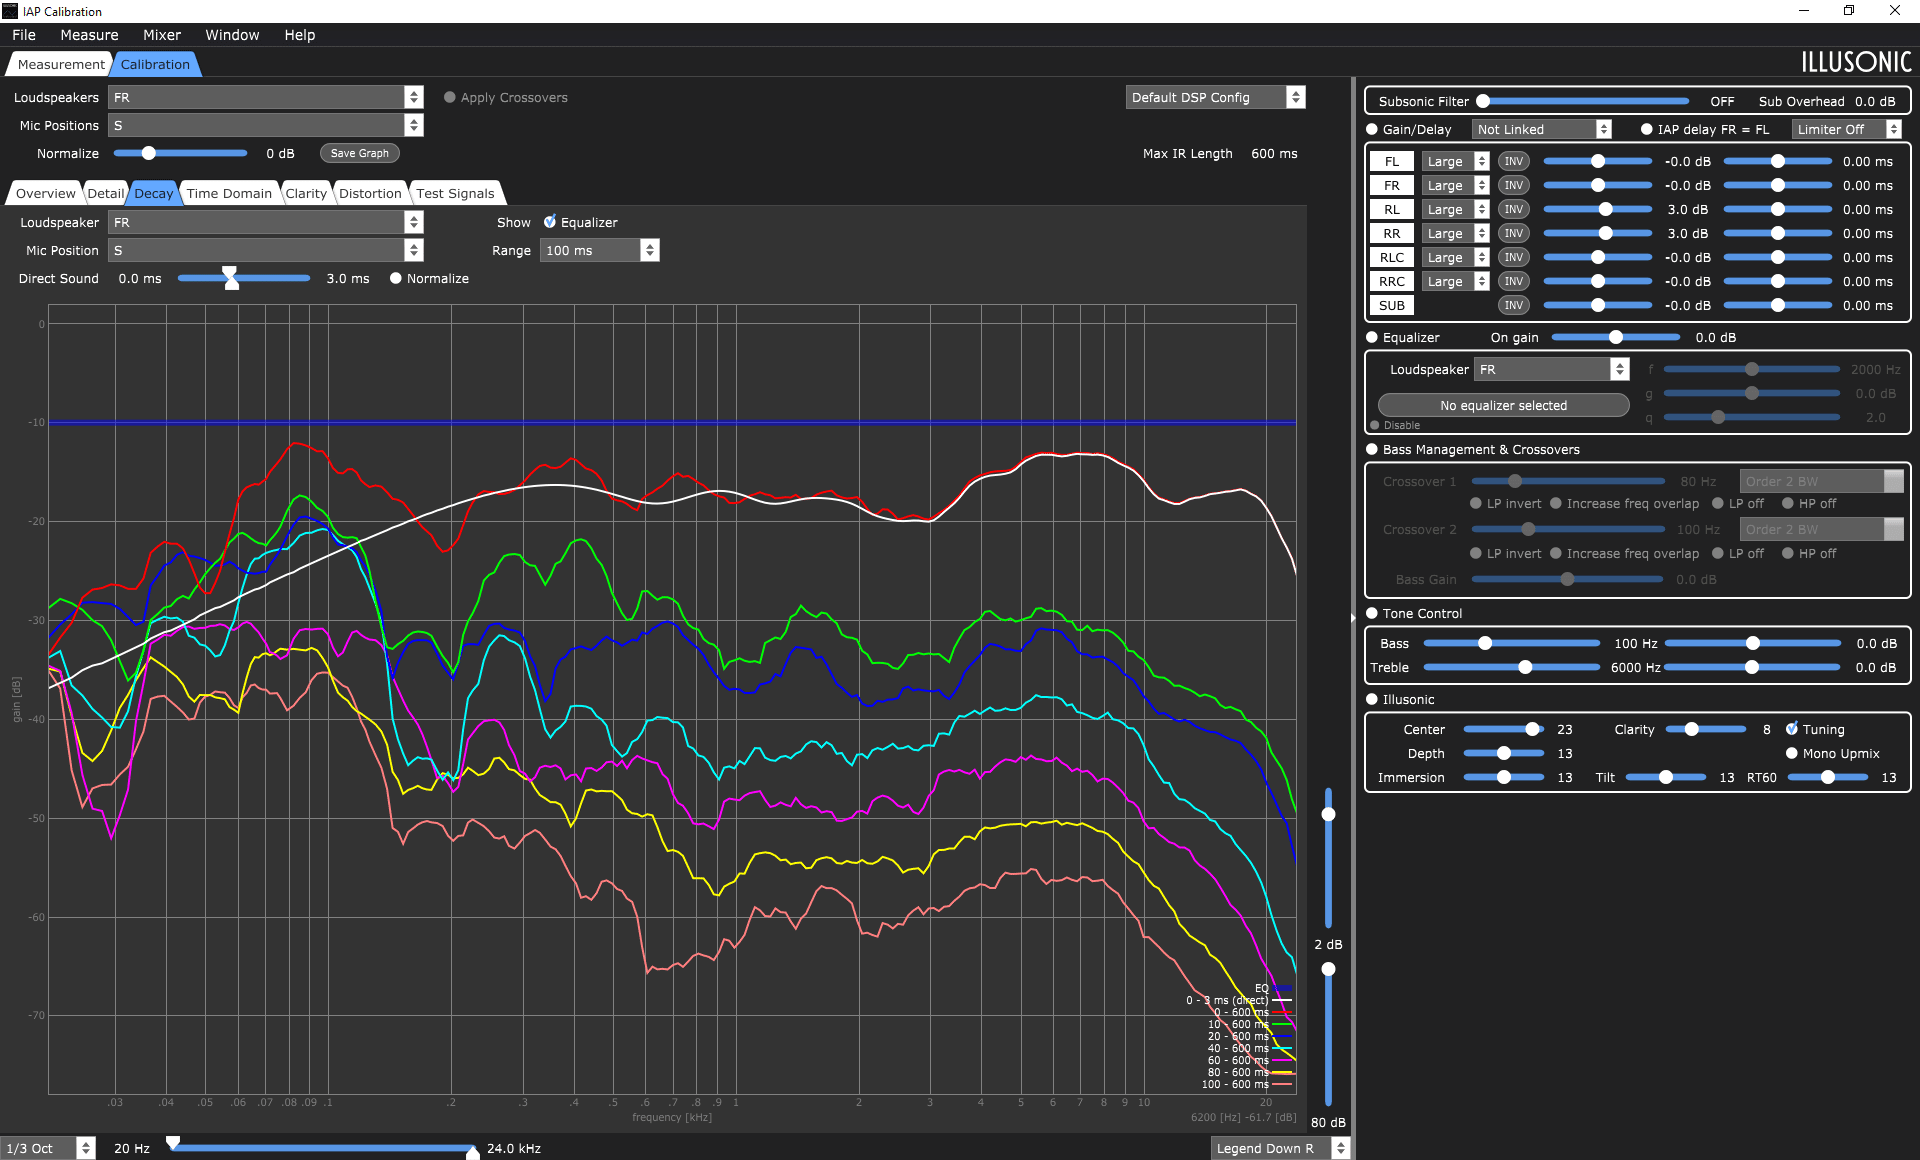Screen dimensions: 1920x1160
Task: Open the Mixer menu
Action: pos(161,35)
